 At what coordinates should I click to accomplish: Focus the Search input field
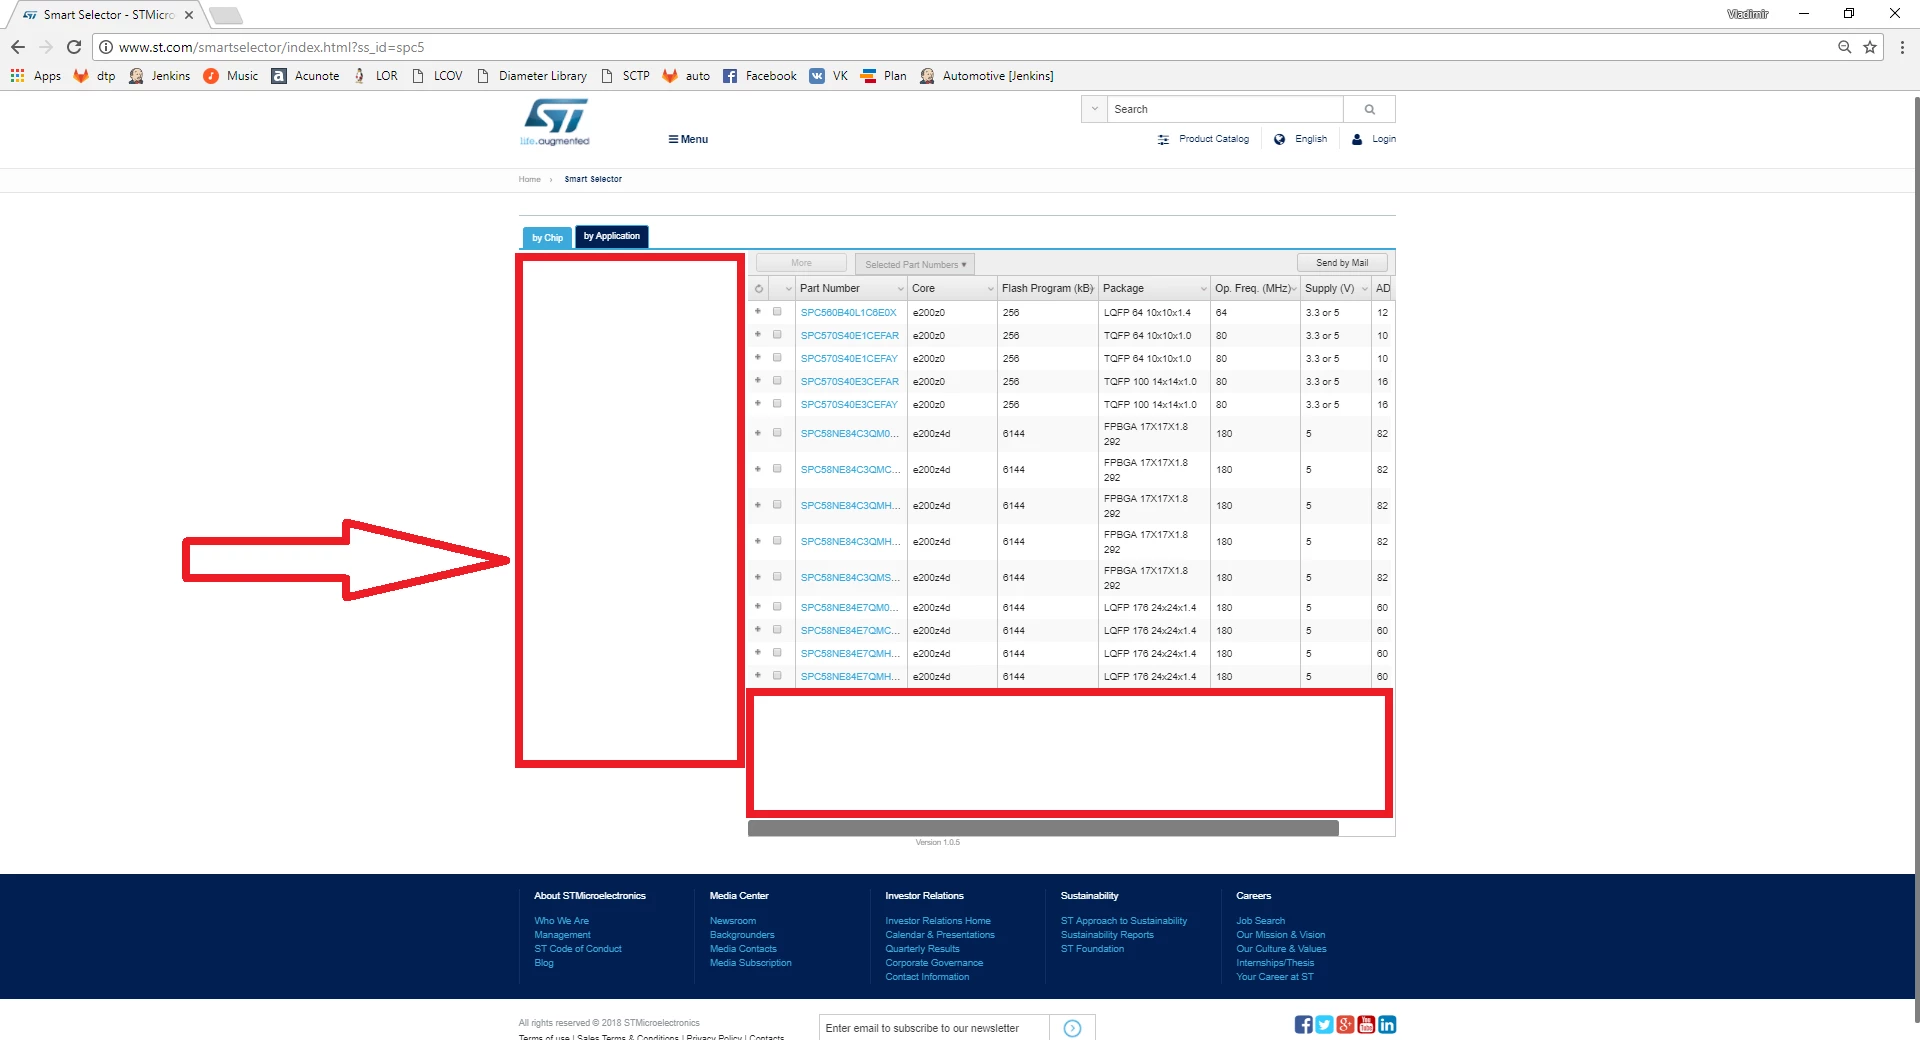(1225, 109)
